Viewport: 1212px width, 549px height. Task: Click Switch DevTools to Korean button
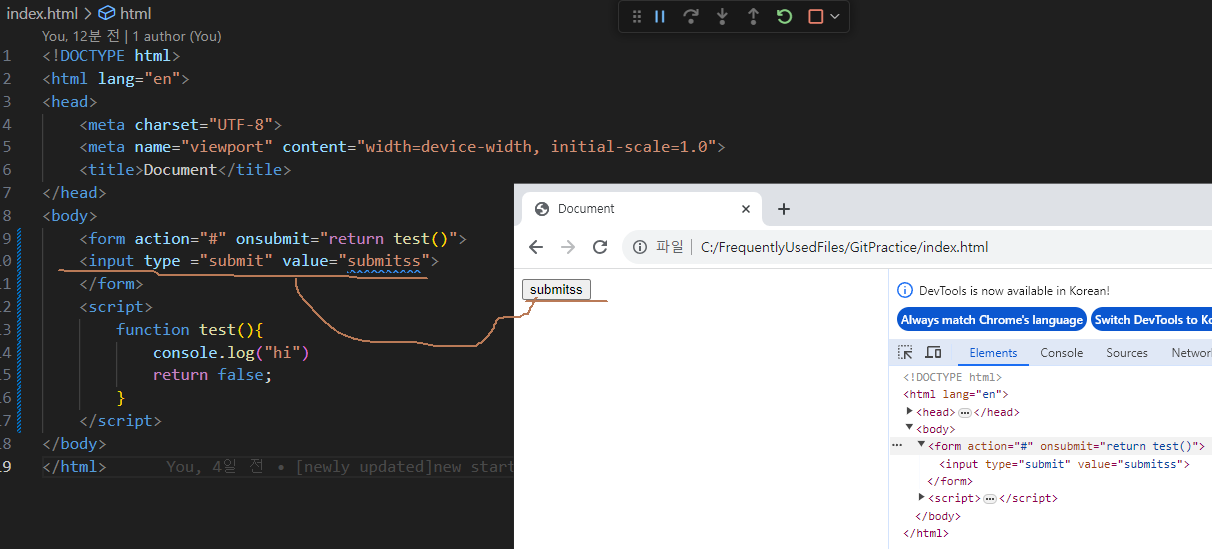(x=1152, y=320)
